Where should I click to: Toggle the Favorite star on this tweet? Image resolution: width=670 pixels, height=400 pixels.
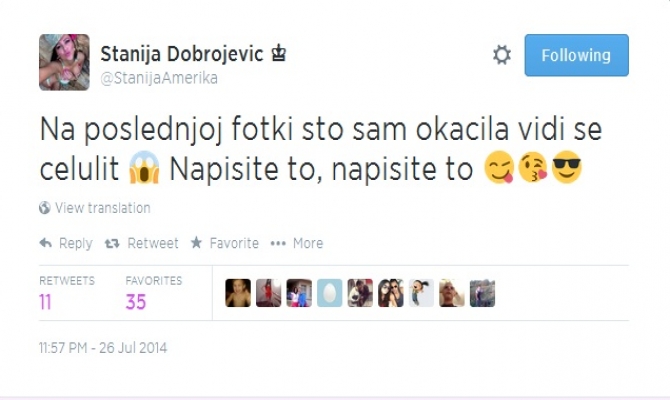coord(224,243)
